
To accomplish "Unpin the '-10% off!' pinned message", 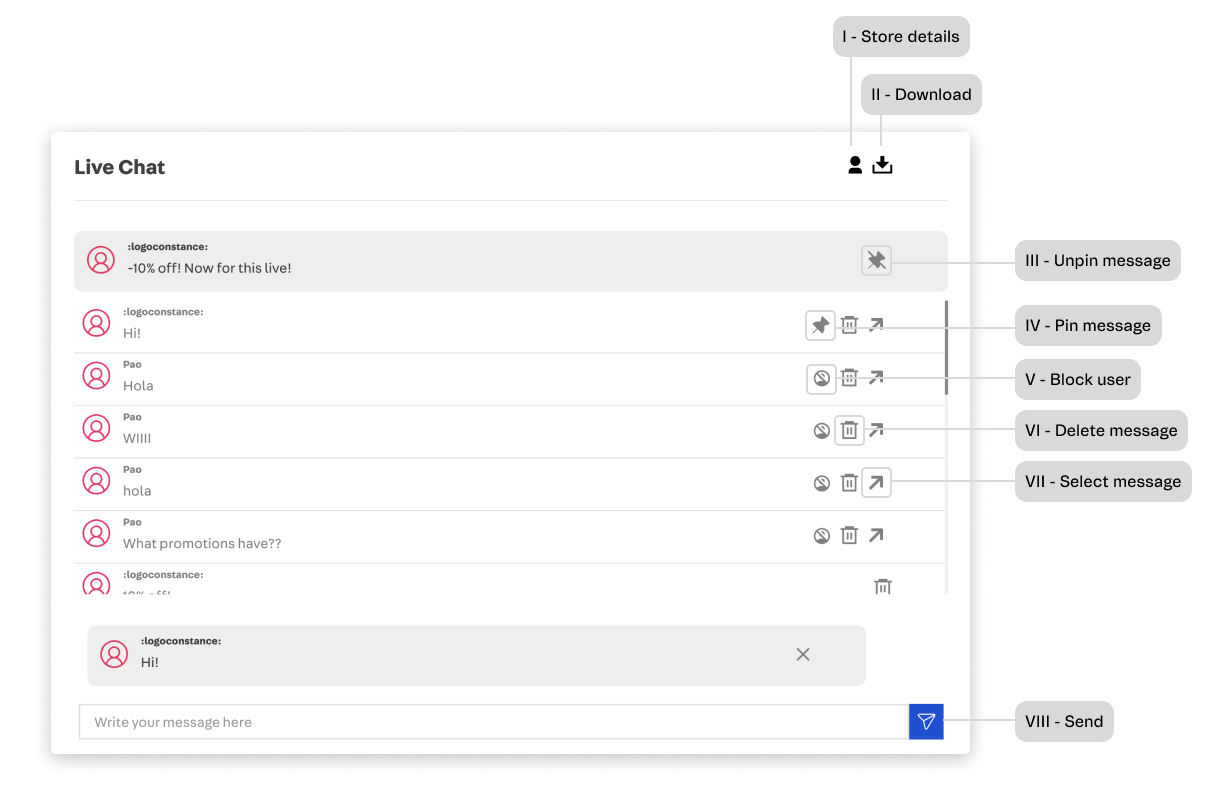I will pyautogui.click(x=876, y=261).
